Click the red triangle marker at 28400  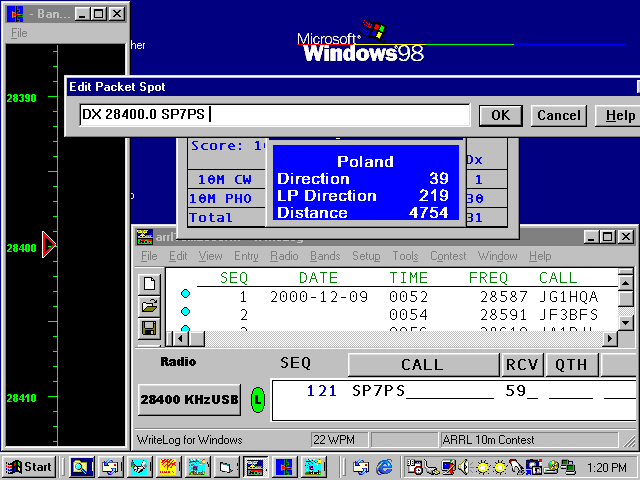coord(49,244)
